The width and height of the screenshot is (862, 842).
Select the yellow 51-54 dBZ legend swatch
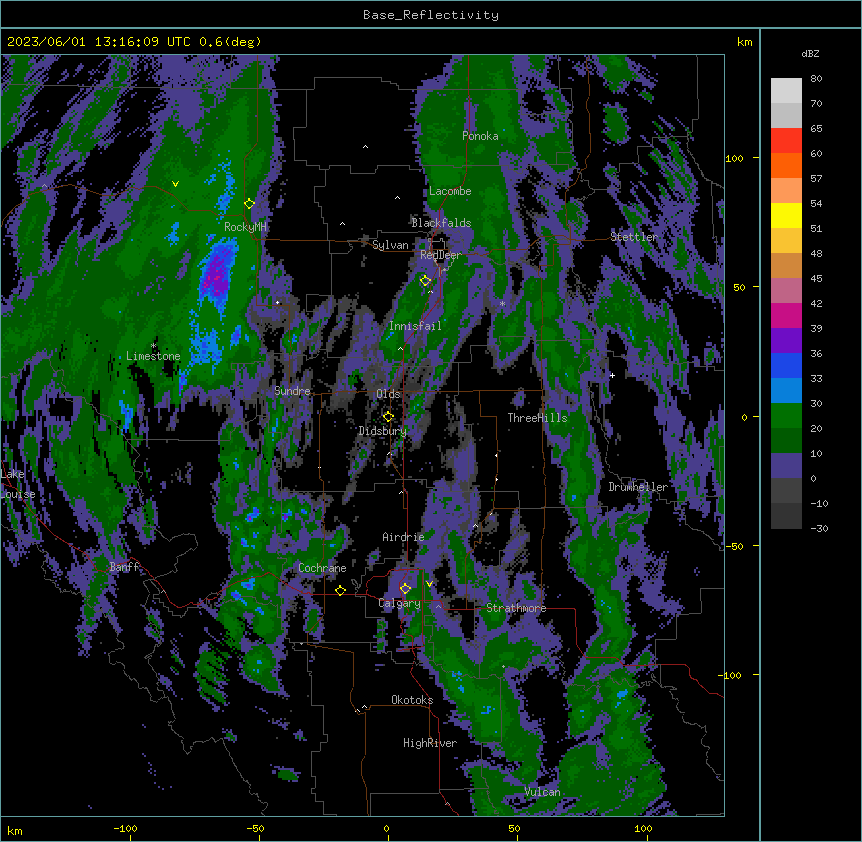(x=786, y=215)
